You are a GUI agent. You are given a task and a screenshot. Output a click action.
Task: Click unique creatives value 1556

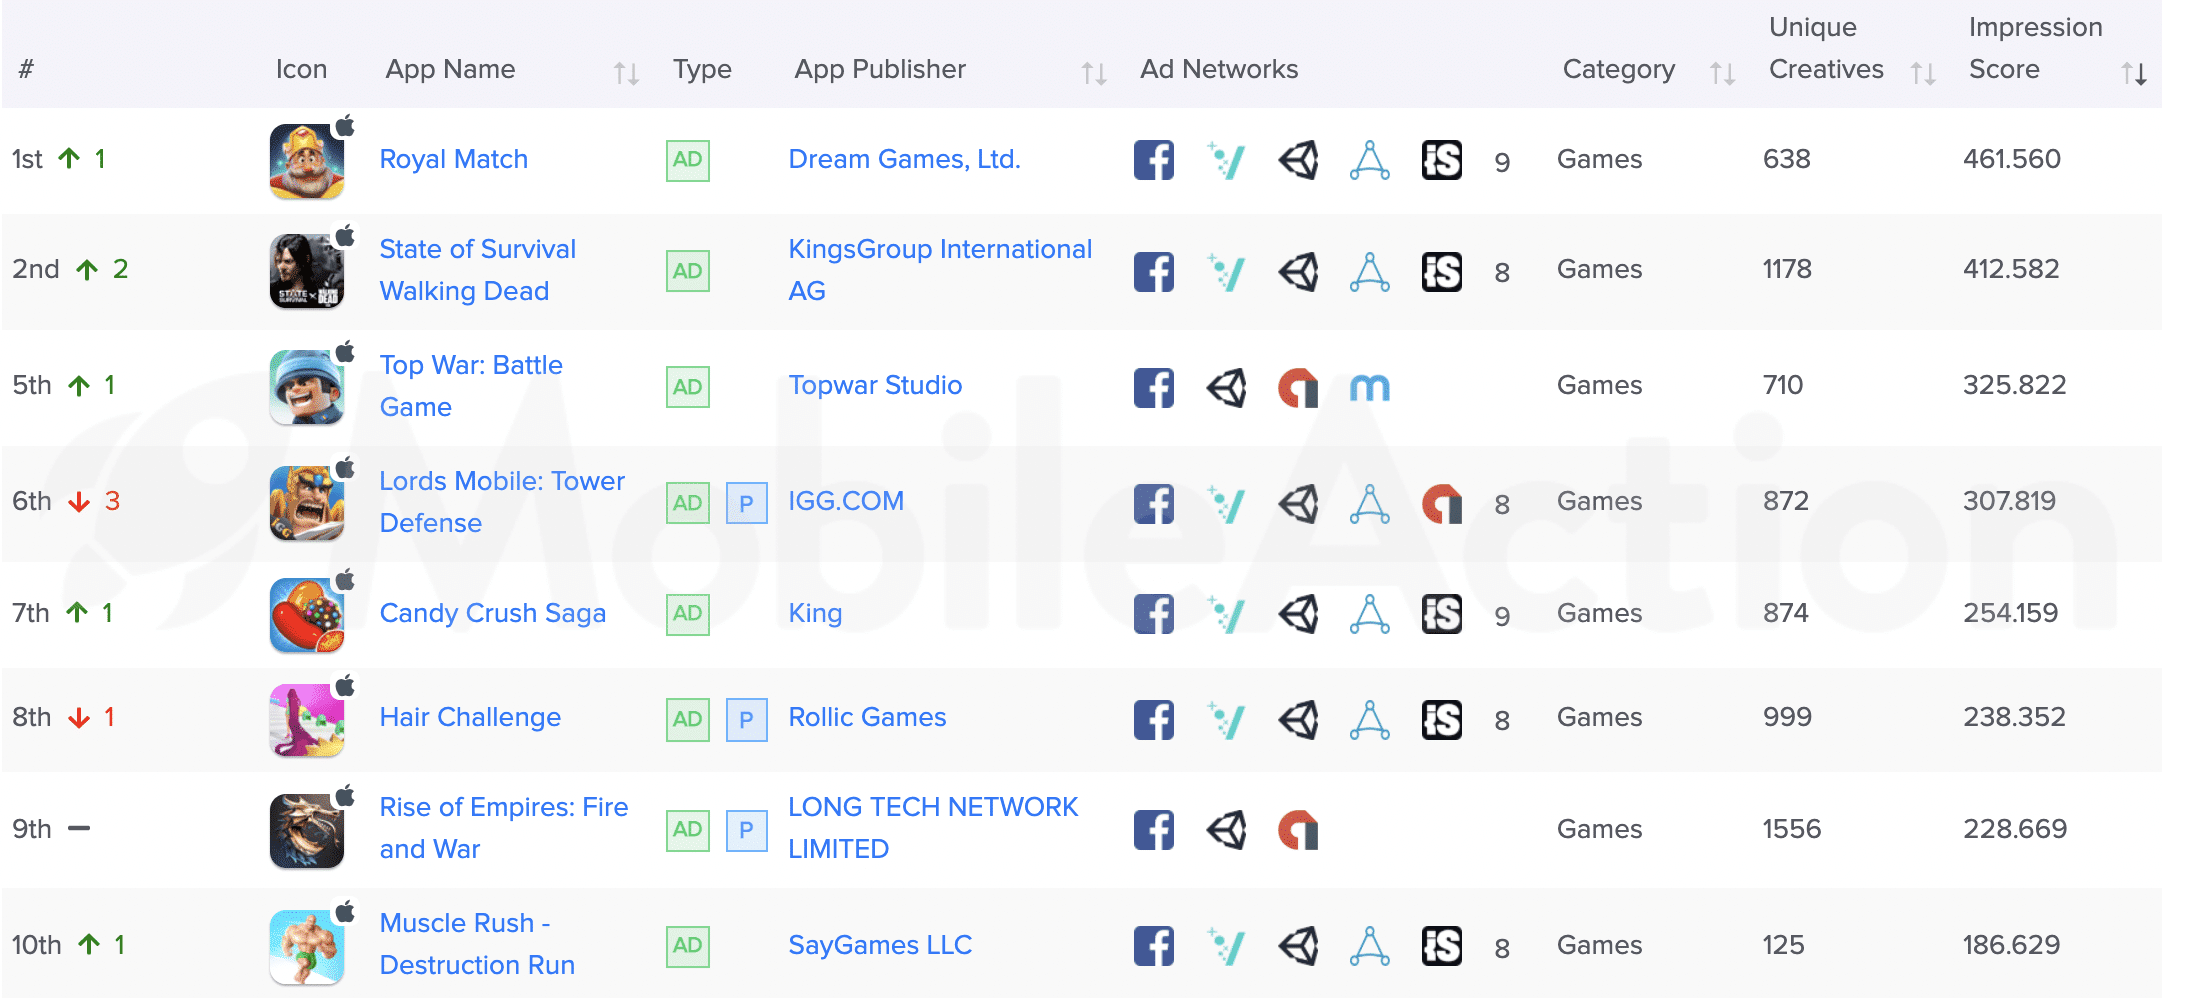point(1792,829)
